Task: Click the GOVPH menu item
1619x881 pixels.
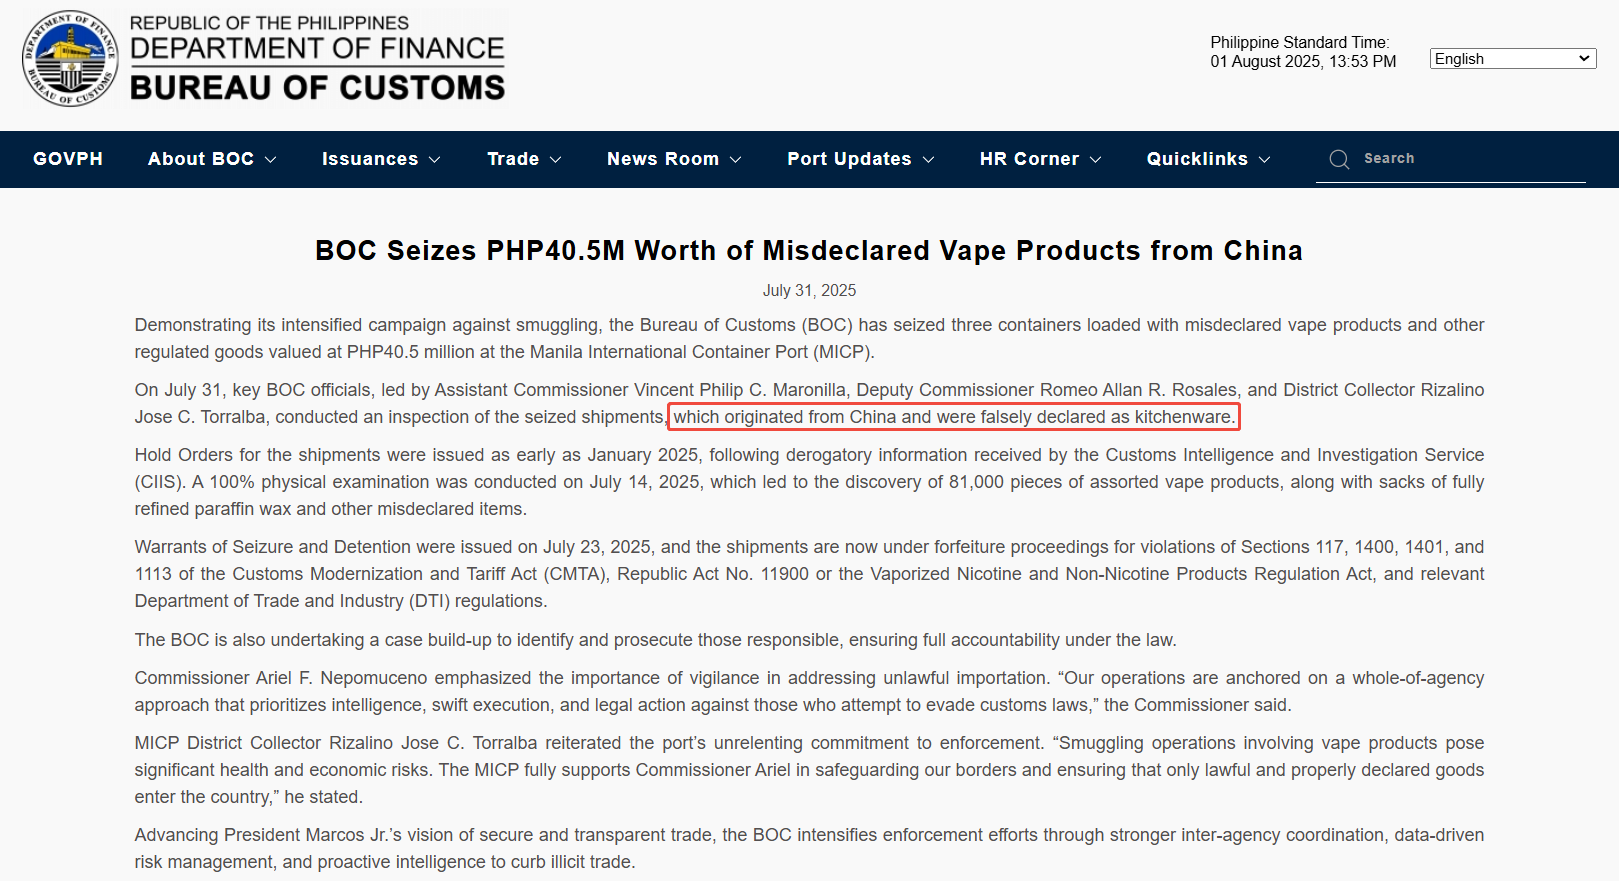Action: [x=68, y=159]
